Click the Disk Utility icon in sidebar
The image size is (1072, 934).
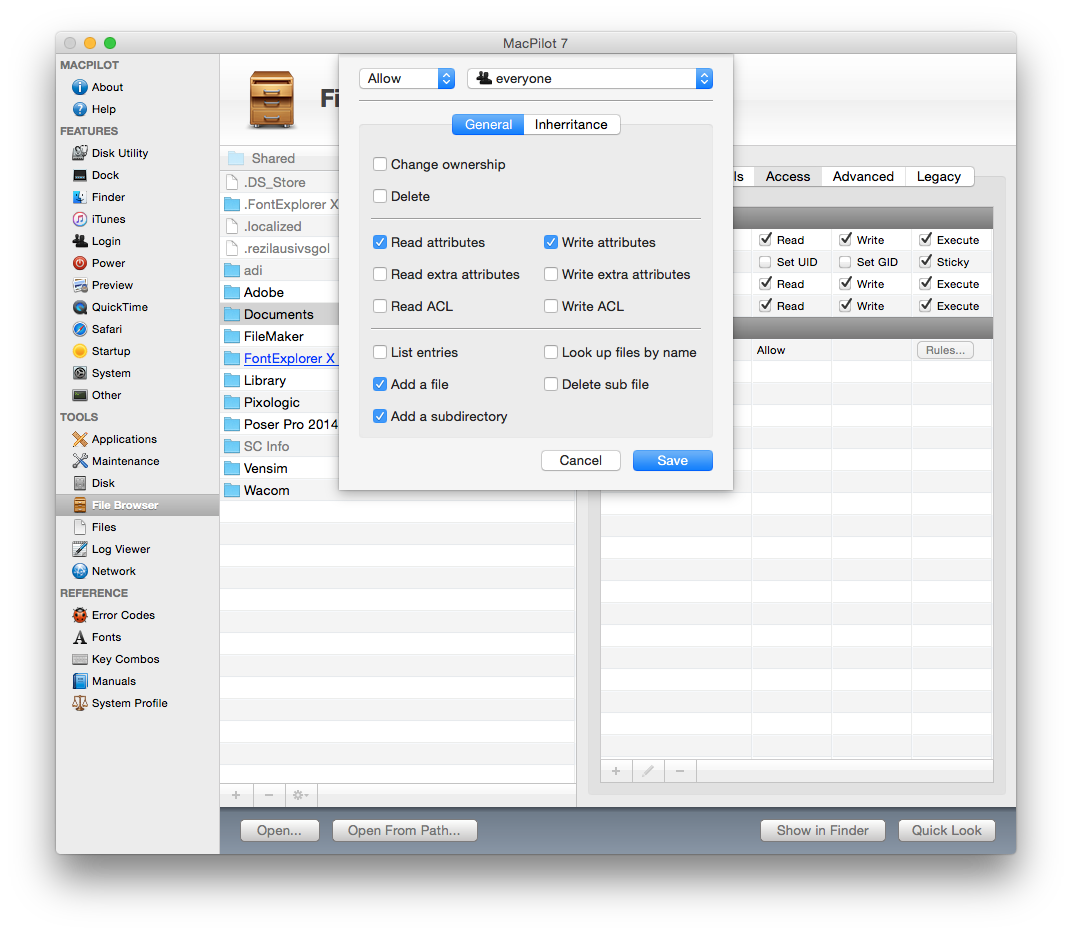pyautogui.click(x=80, y=153)
